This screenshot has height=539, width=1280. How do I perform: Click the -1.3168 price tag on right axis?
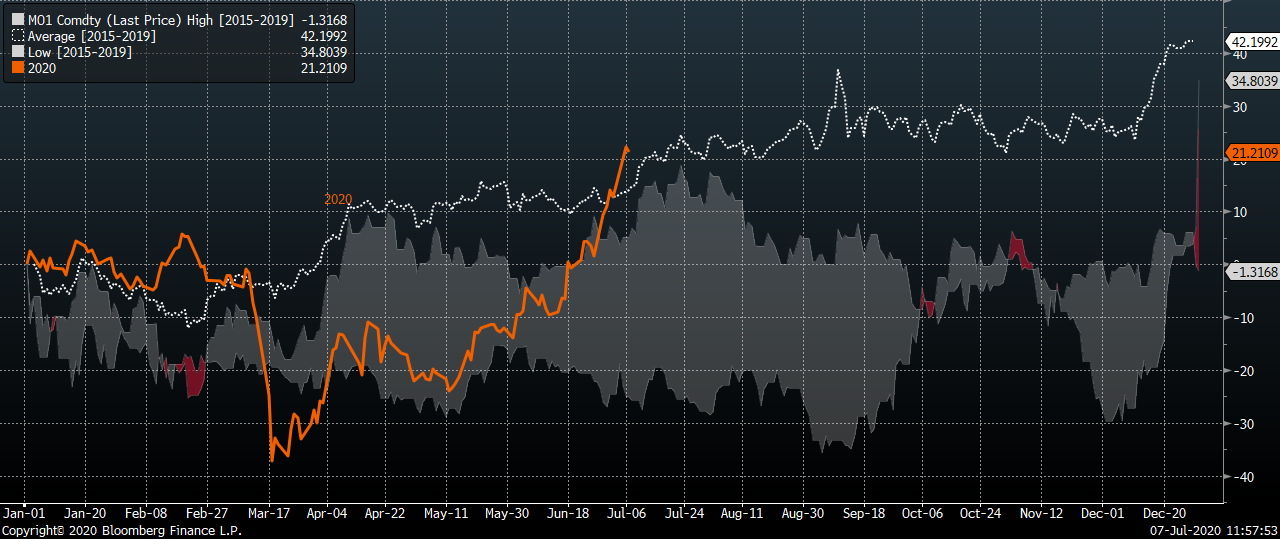[1252, 272]
